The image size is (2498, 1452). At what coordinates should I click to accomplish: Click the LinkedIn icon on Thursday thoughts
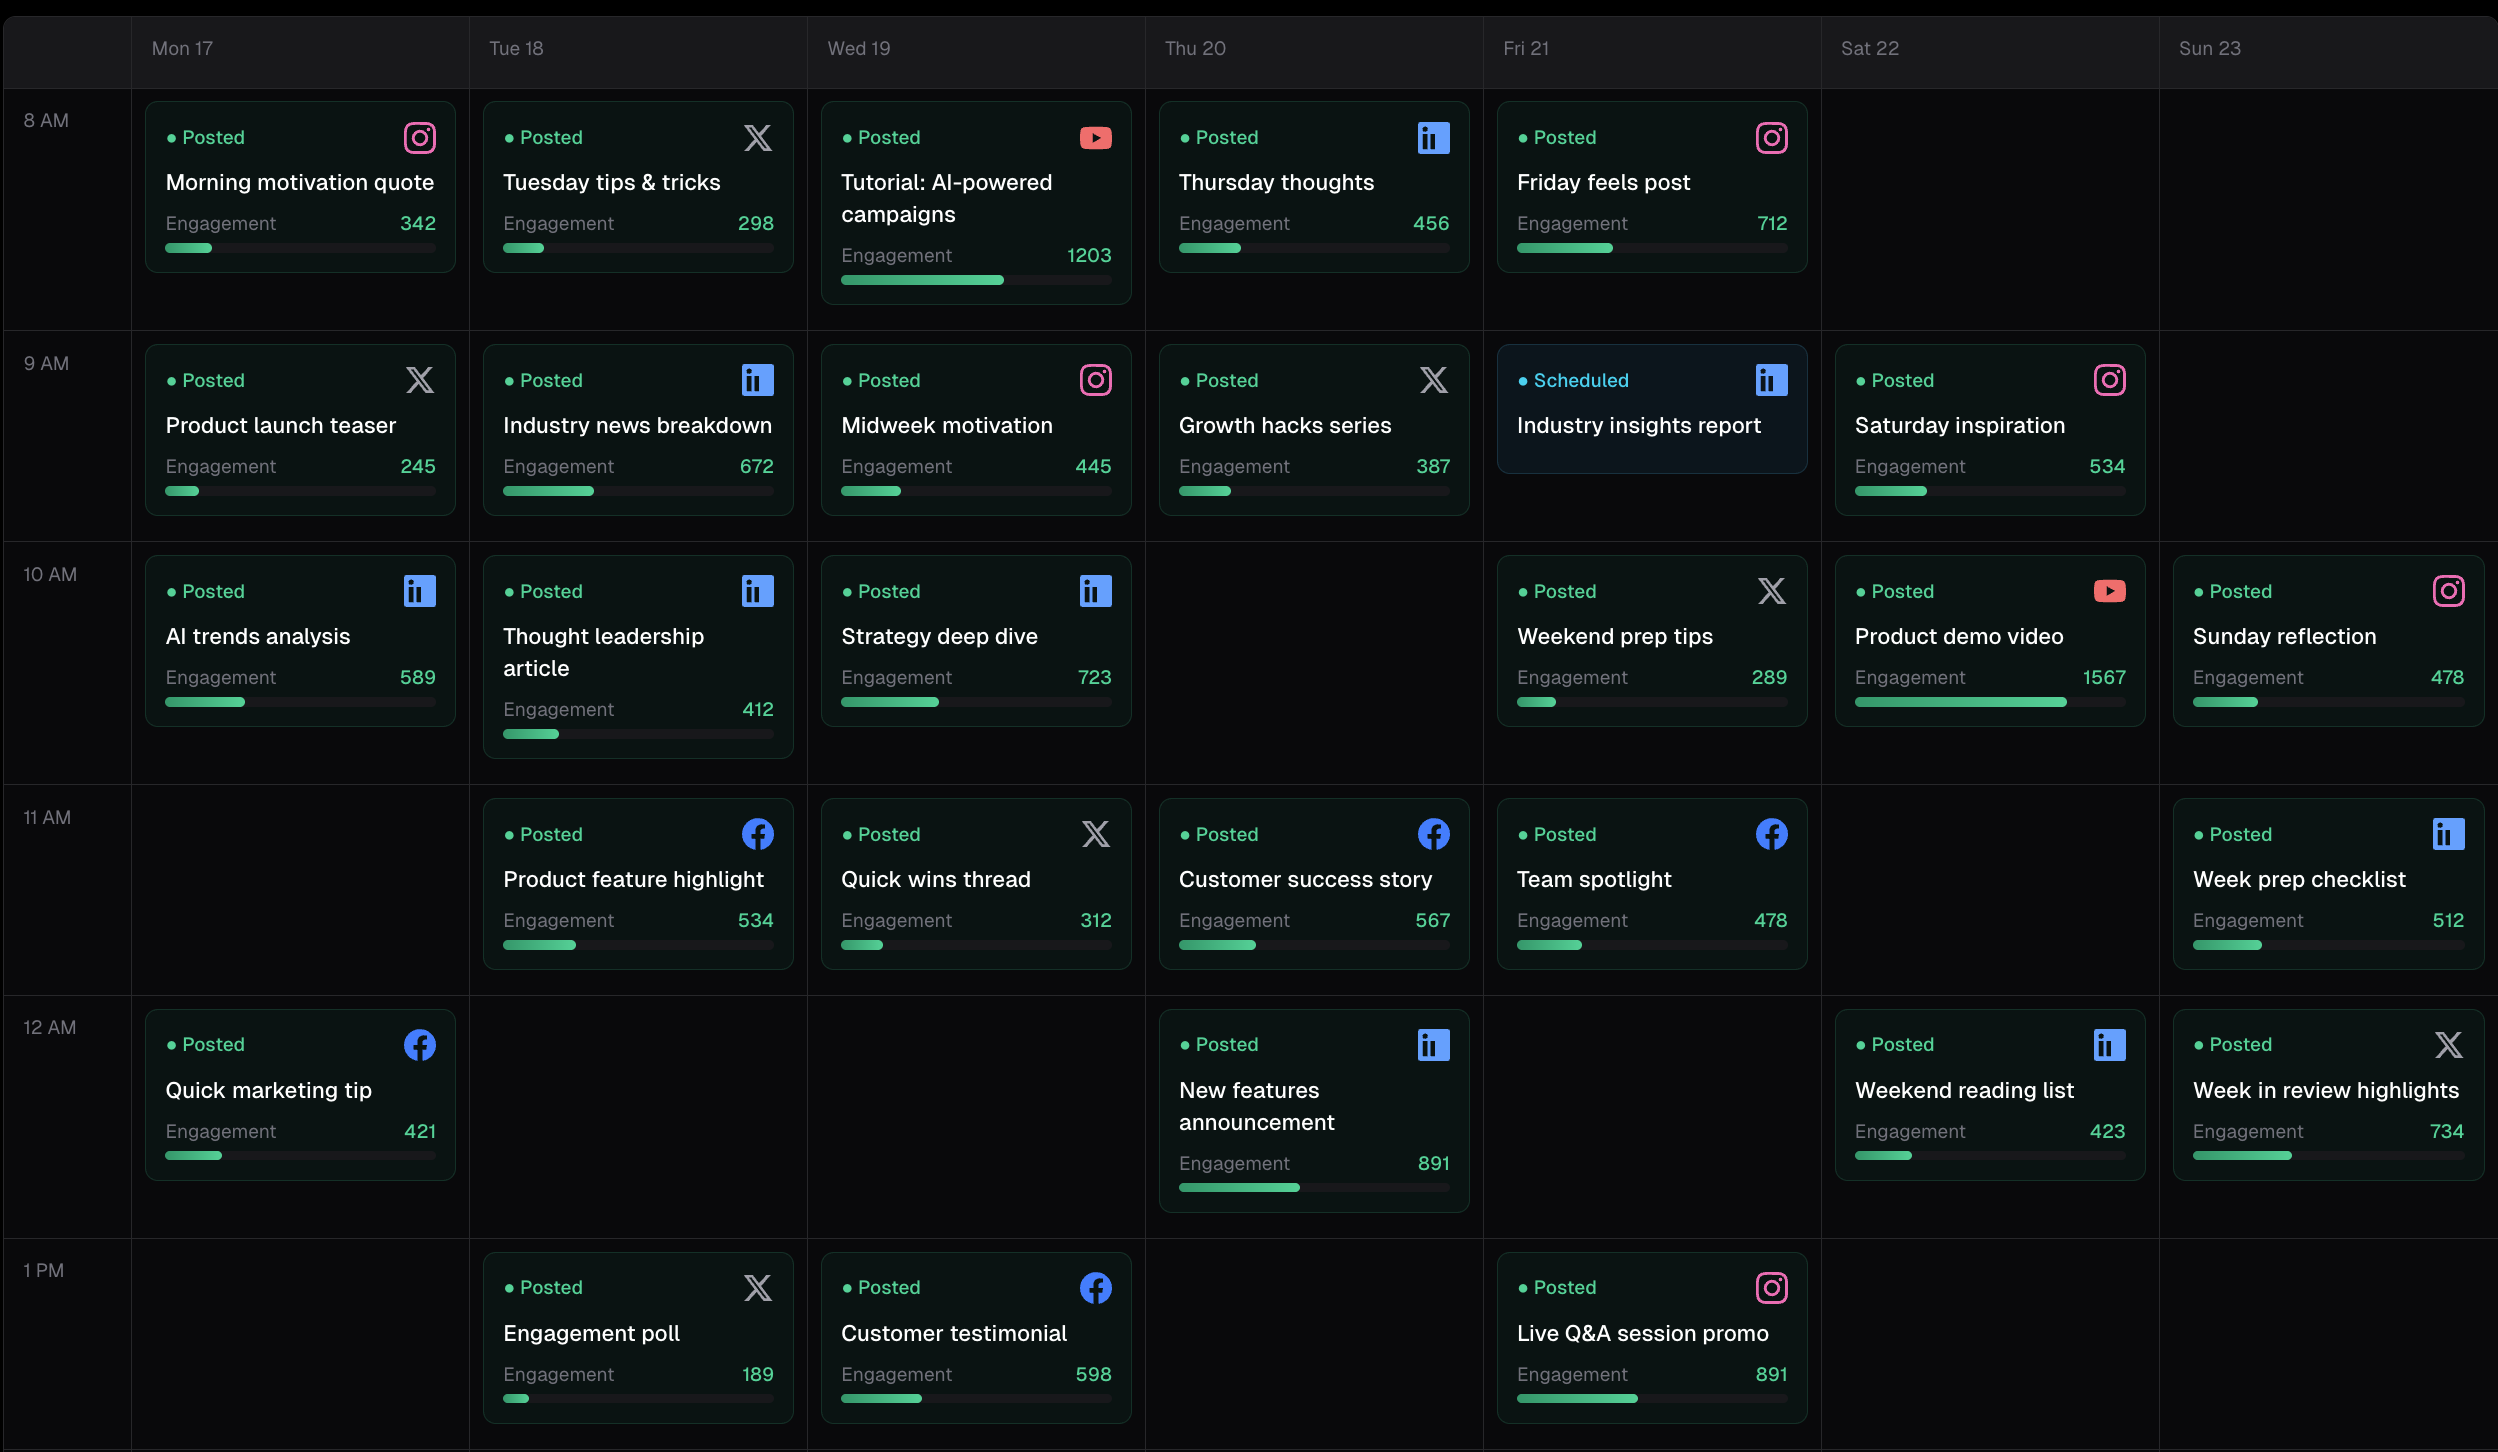(1432, 138)
